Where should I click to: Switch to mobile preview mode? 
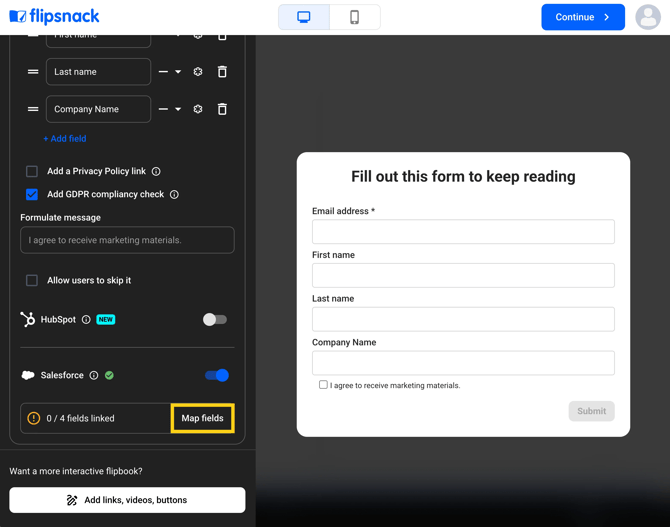pos(354,17)
